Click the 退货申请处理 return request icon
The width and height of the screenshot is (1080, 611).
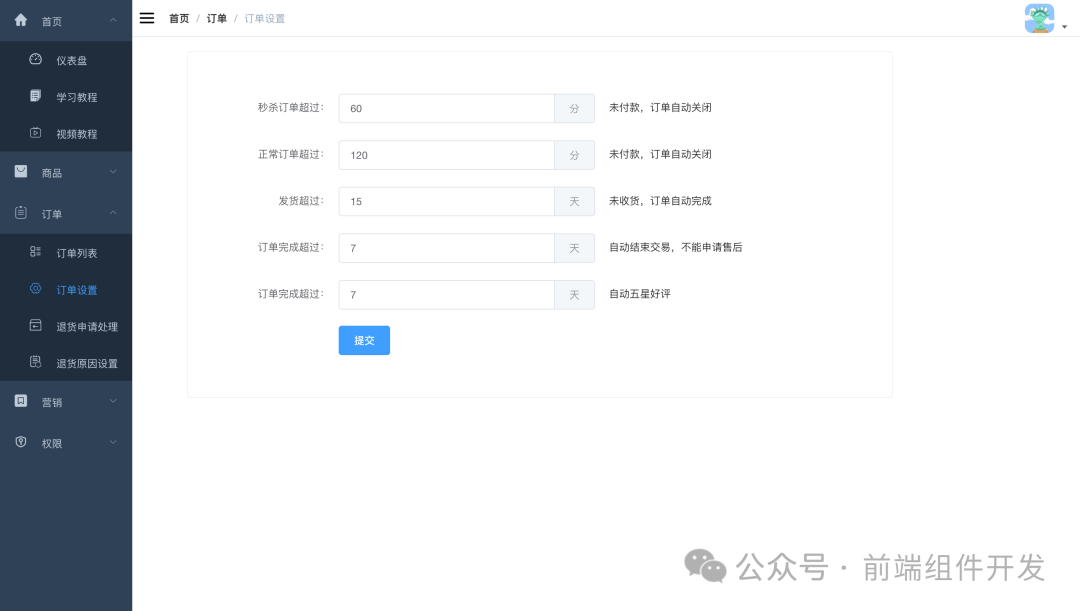(x=37, y=326)
